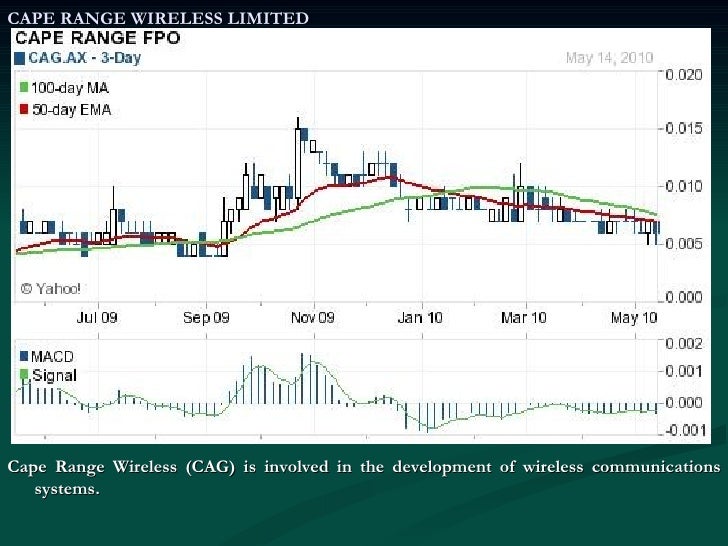
Task: Click the red 50-day EMA legend swatch
Action: click(x=24, y=110)
